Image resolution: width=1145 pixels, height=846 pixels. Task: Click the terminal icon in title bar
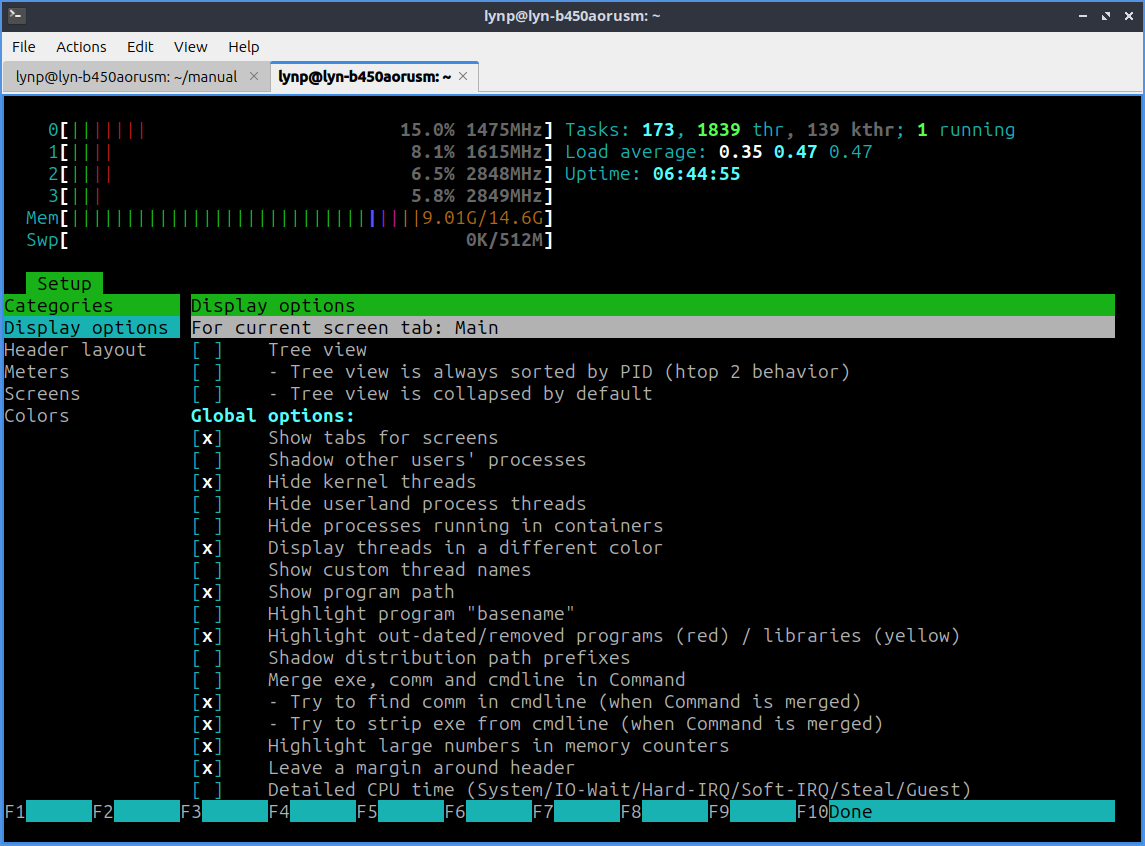click(16, 16)
